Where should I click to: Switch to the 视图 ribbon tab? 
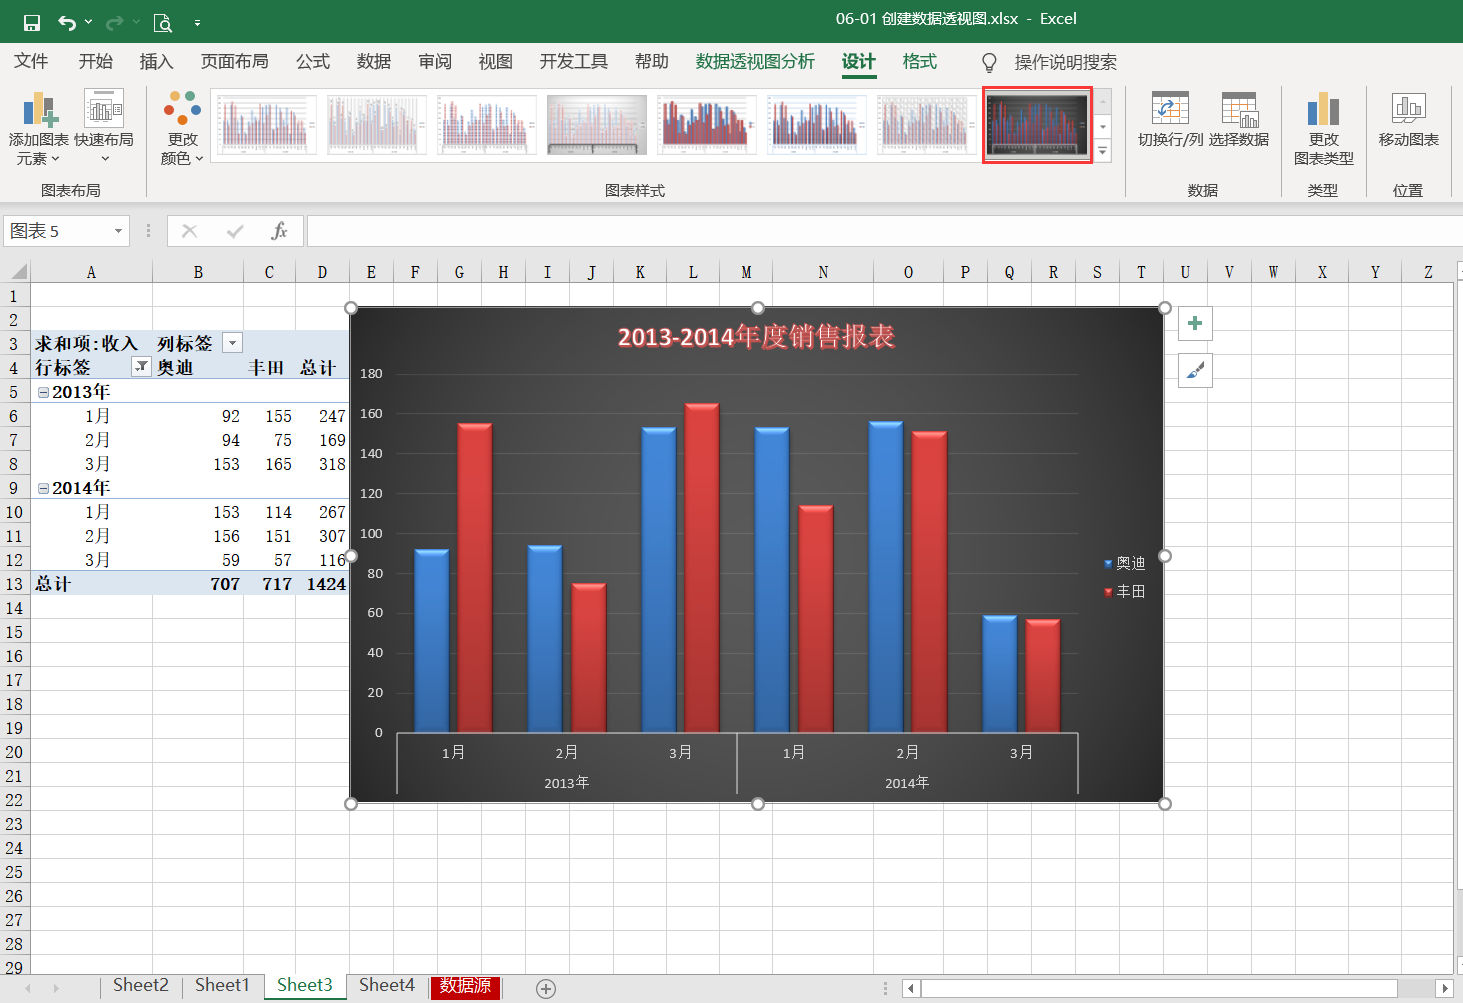(495, 62)
